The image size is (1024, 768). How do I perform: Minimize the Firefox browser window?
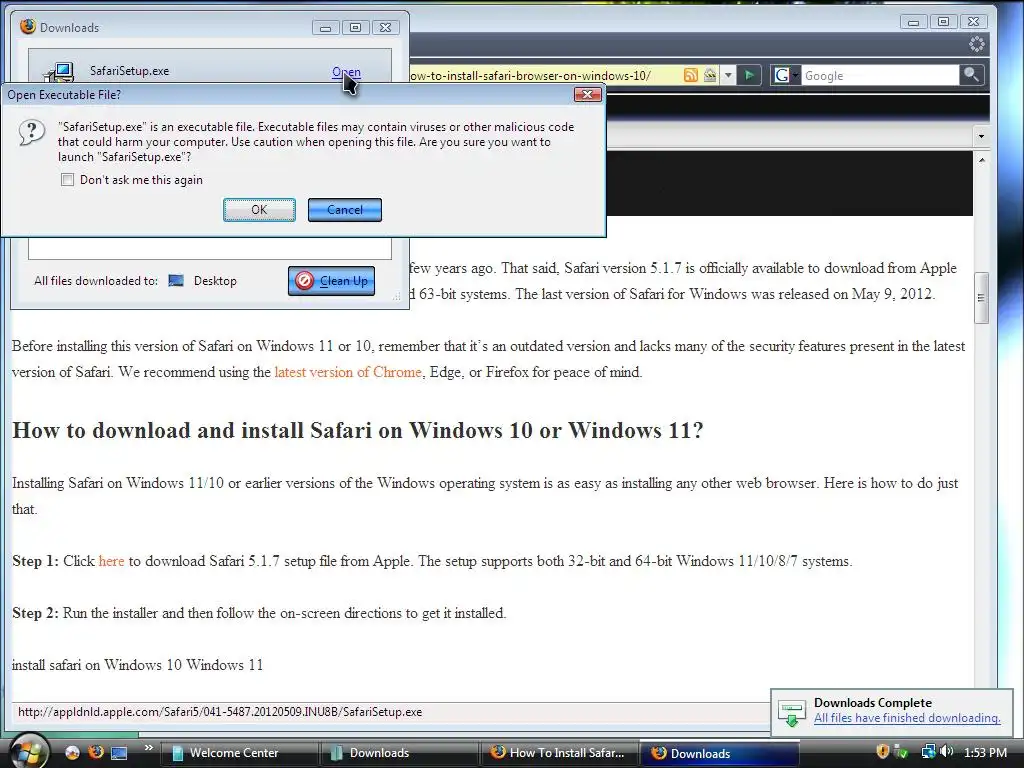[914, 22]
